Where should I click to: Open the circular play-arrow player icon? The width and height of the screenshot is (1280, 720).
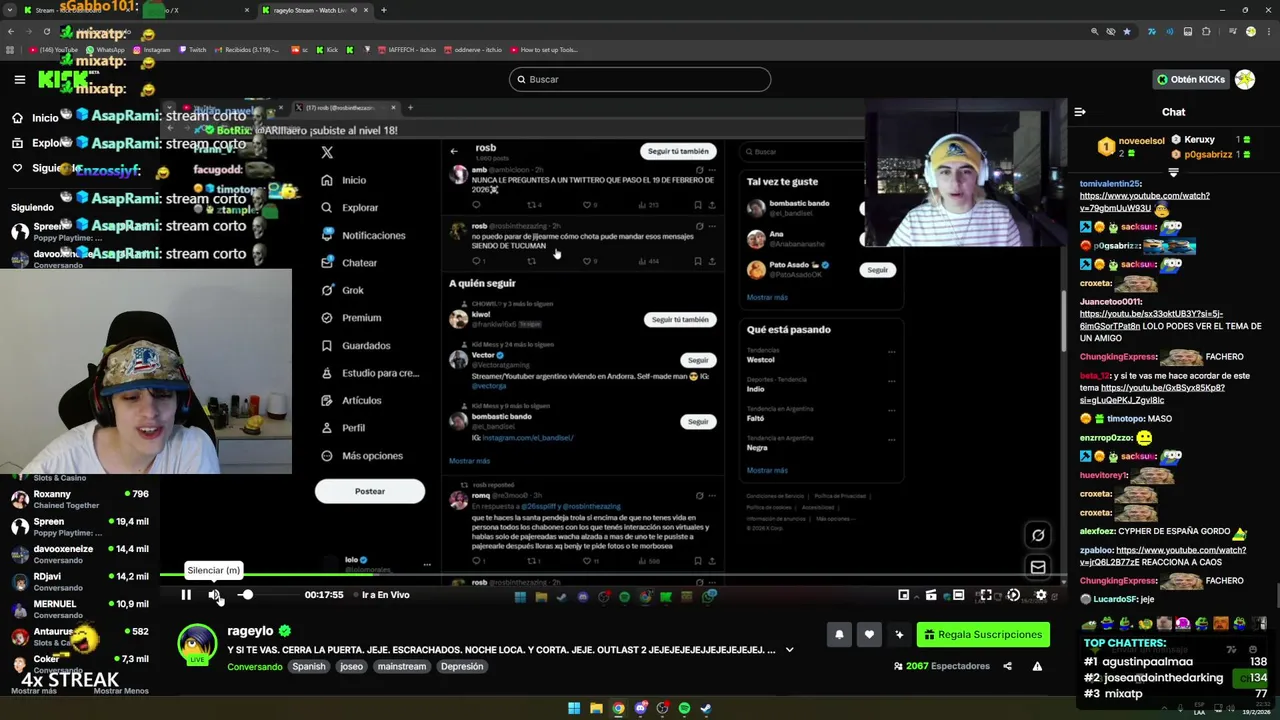(1013, 595)
